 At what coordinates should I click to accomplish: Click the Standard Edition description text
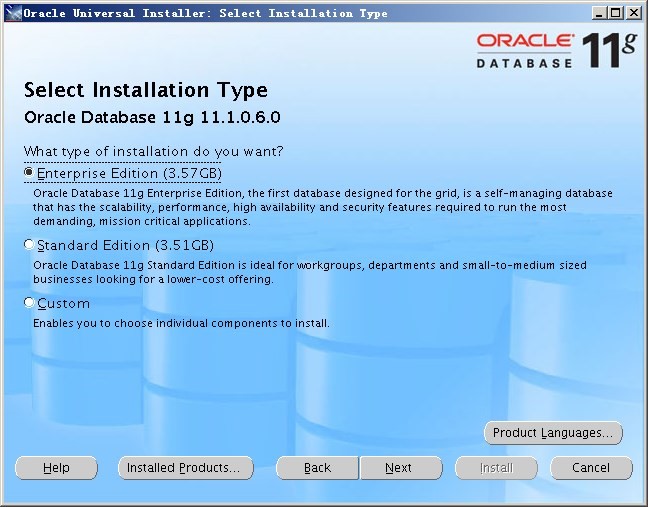[x=309, y=272]
